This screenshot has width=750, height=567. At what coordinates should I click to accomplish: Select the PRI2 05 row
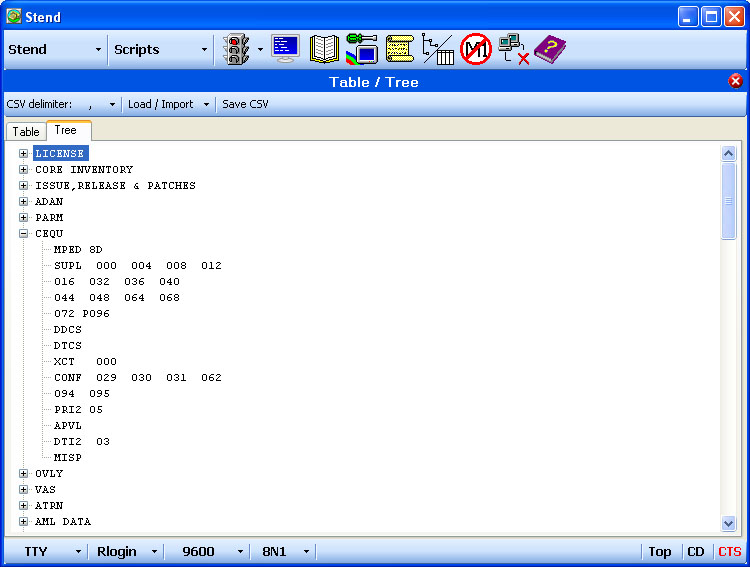click(x=78, y=410)
